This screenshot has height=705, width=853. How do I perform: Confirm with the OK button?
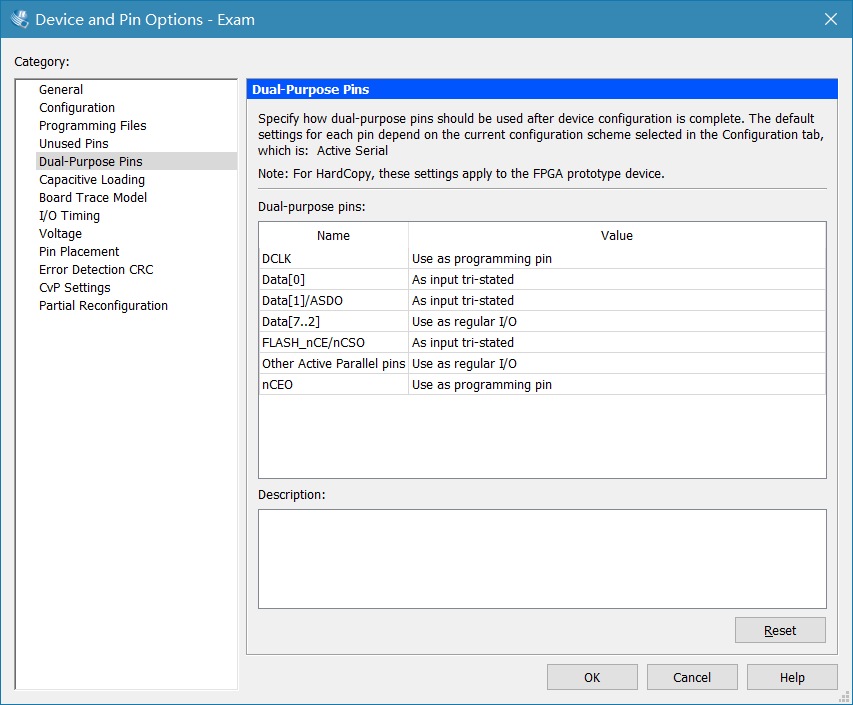coord(592,677)
